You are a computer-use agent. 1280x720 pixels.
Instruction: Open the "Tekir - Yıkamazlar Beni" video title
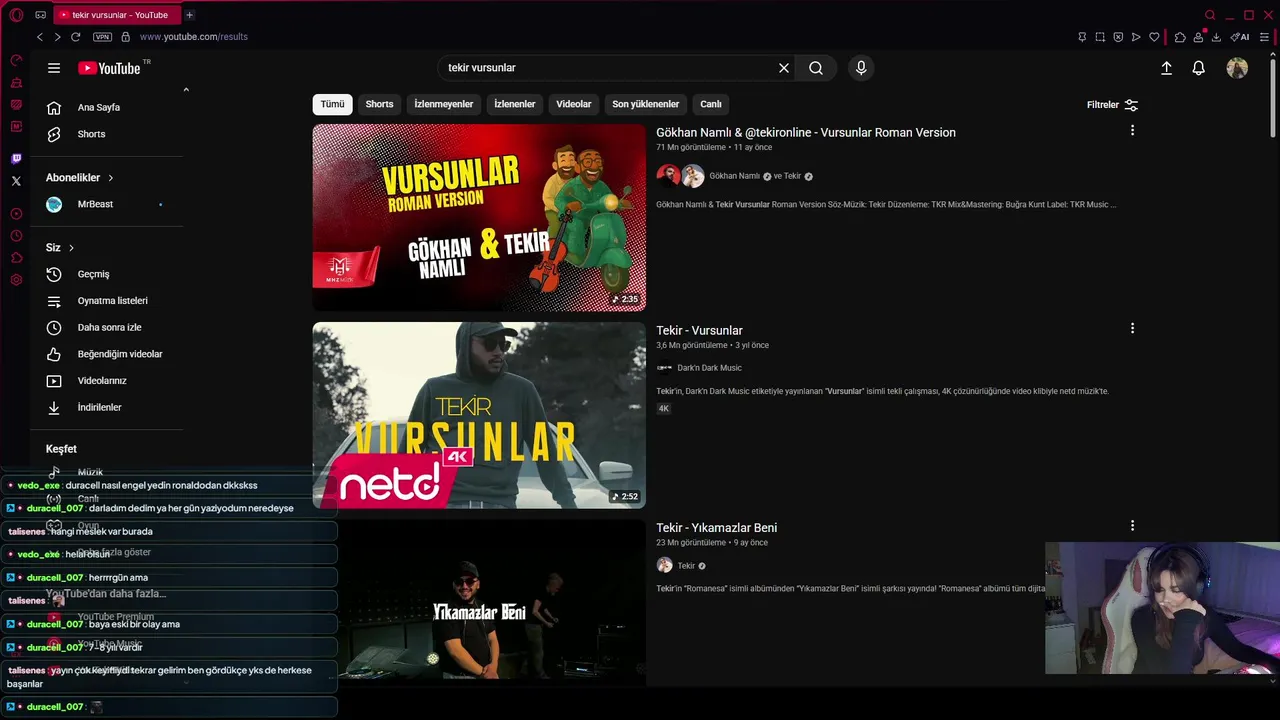716,528
